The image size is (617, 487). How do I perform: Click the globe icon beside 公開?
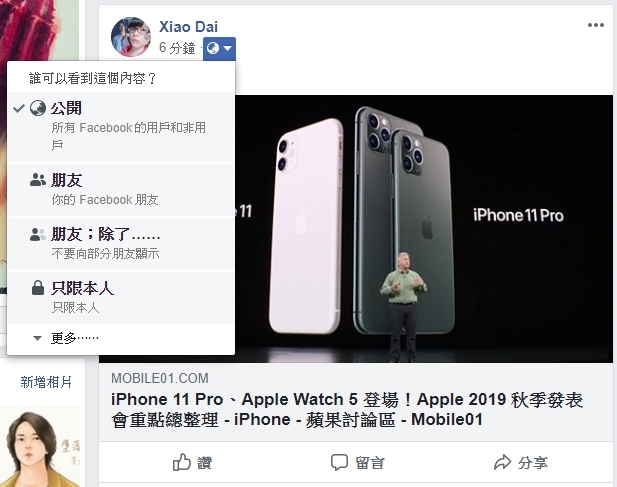coord(38,108)
